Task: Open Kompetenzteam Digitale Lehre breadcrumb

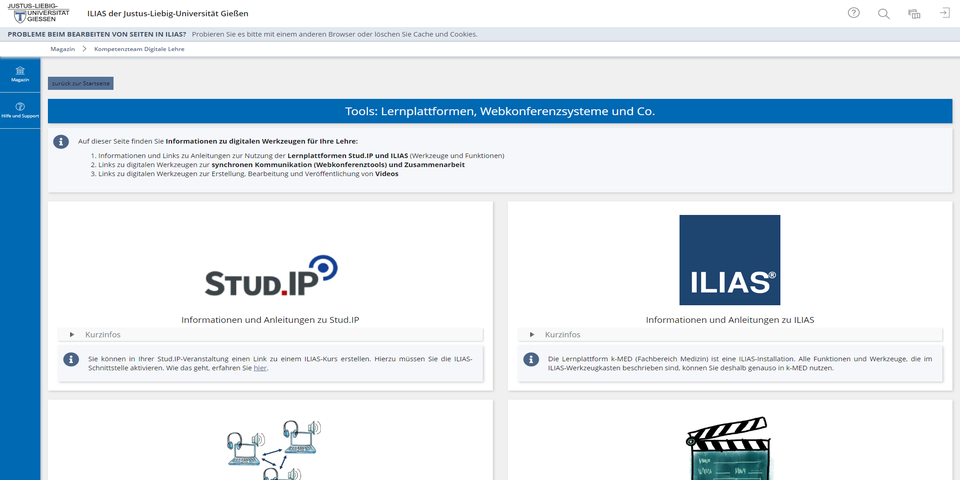Action: [139, 49]
